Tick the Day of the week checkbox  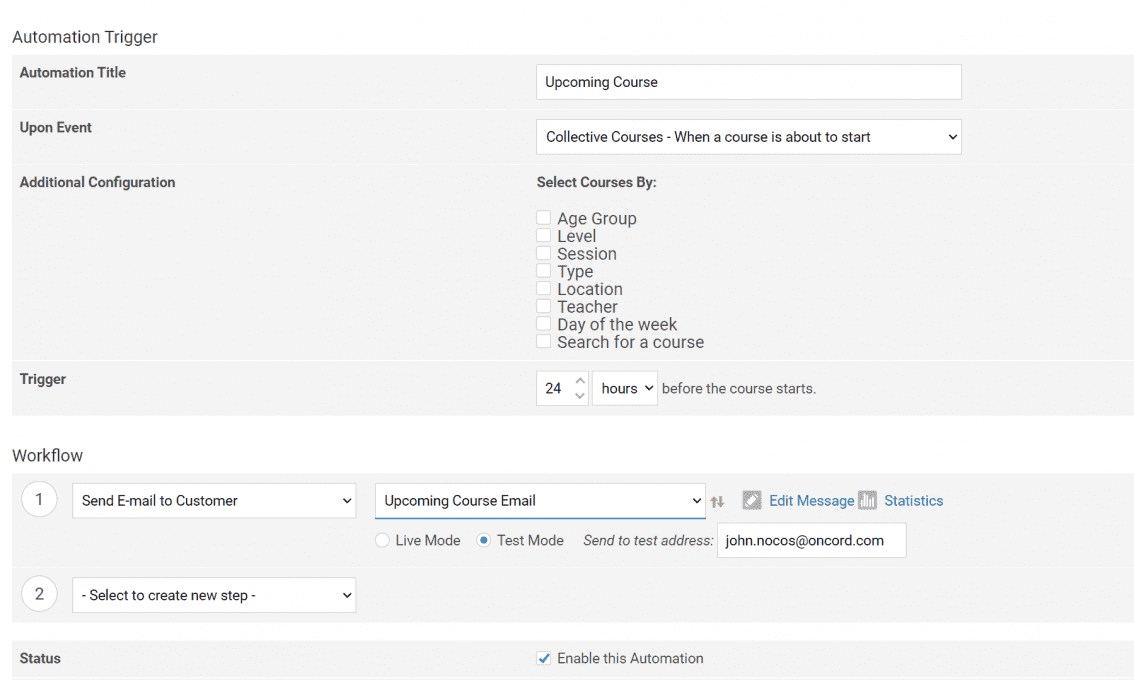(543, 323)
